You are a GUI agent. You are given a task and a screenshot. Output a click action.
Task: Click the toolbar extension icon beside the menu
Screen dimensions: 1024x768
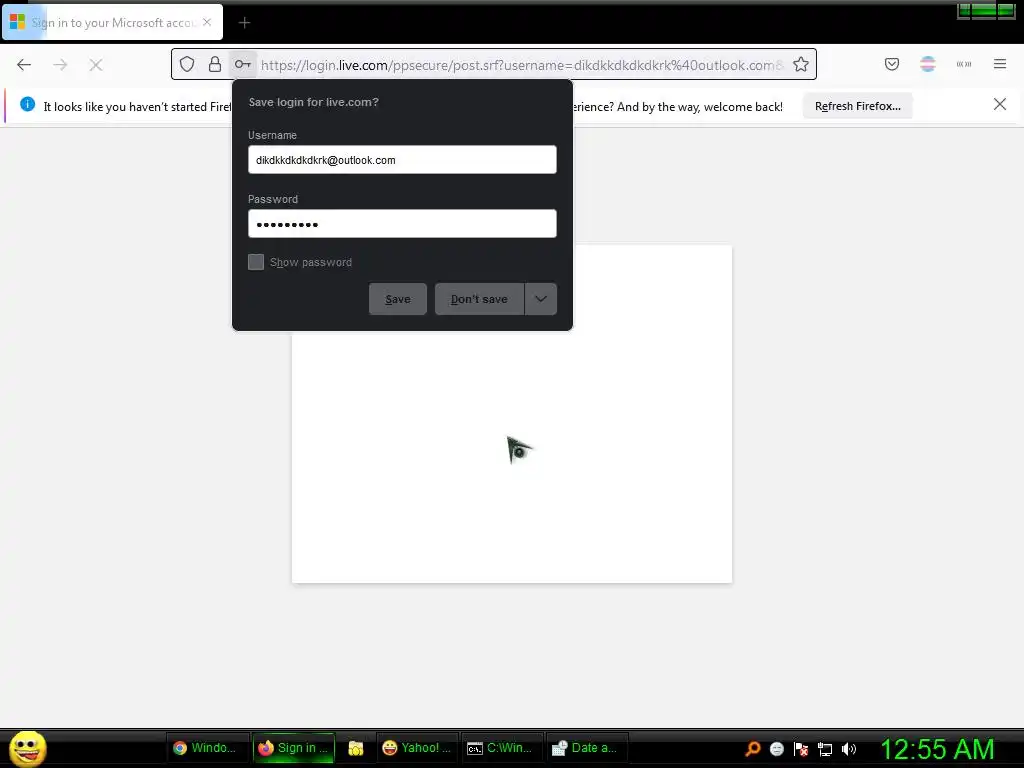click(964, 64)
